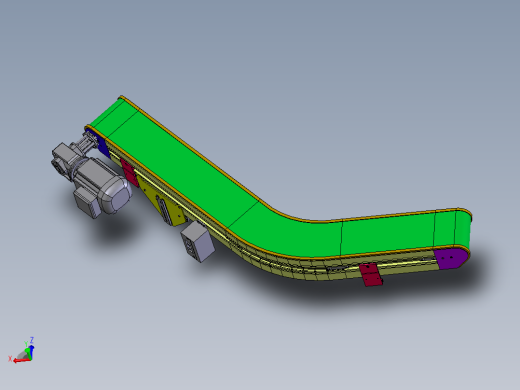Select the top belt segment at the upper end

pos(114,117)
